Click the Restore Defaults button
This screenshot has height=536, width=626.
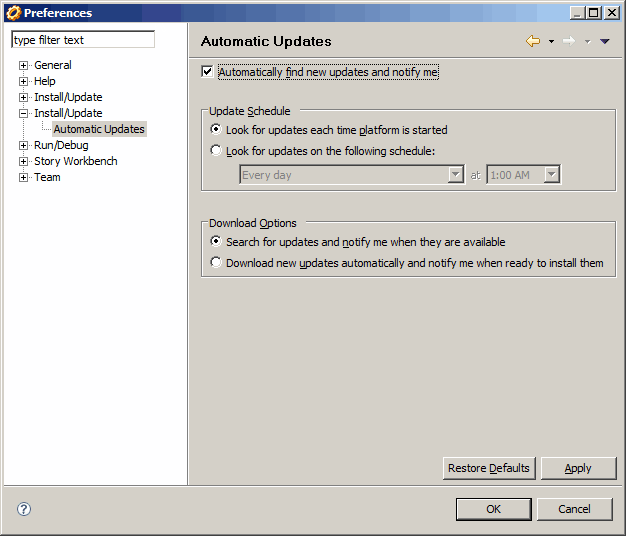tap(489, 468)
